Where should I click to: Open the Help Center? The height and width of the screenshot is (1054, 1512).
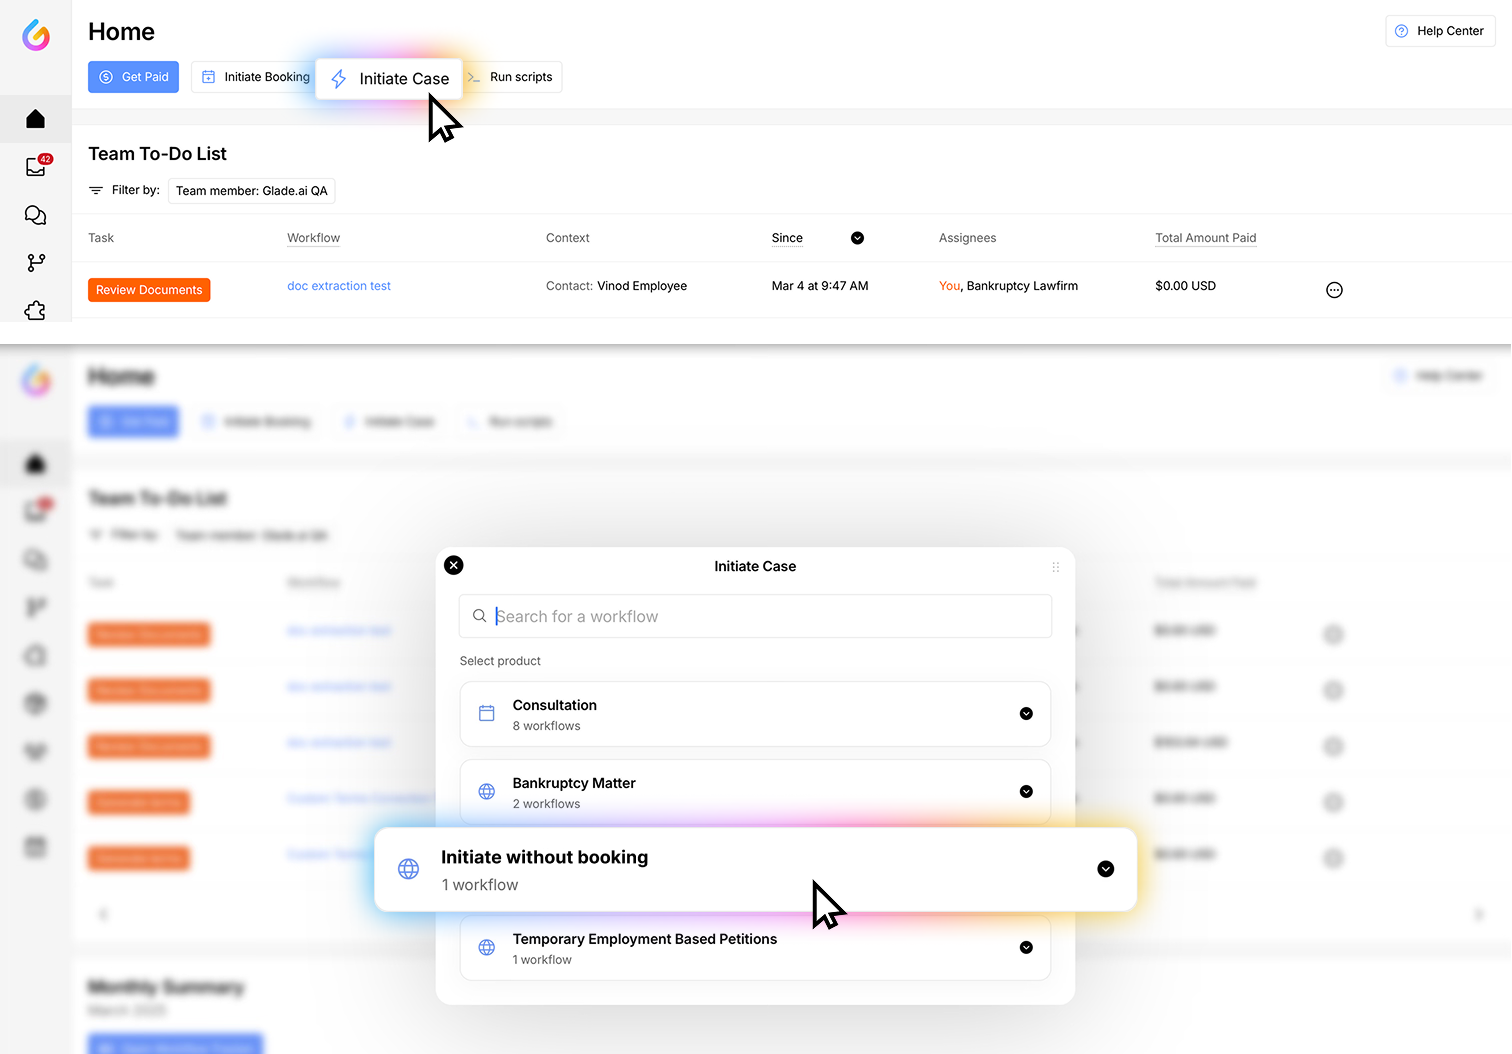pyautogui.click(x=1440, y=31)
